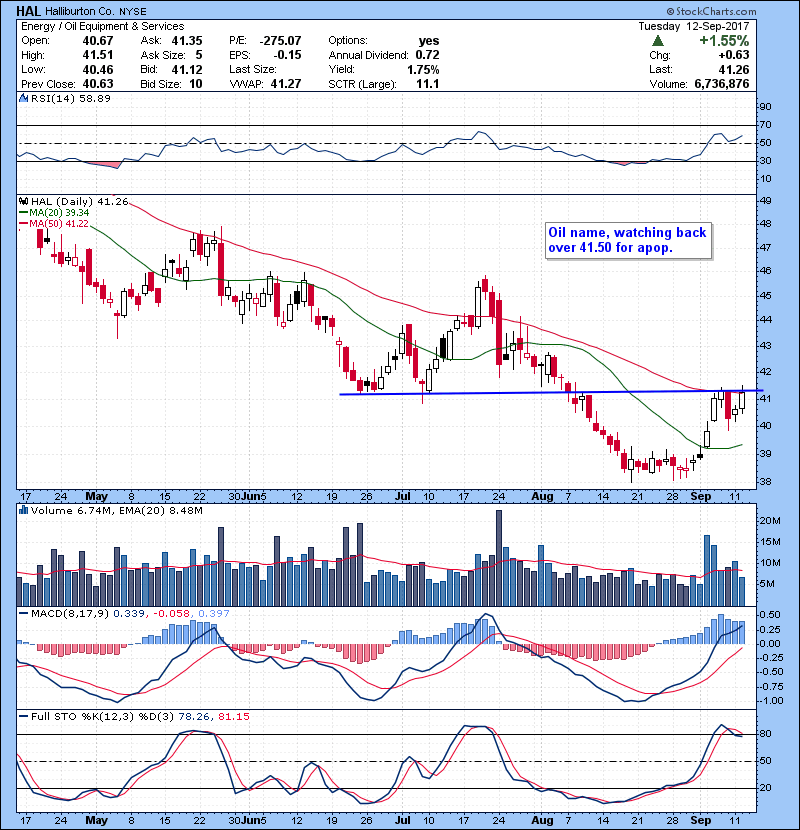Click the Volume 6,736,876 value
Viewport: 800px width, 830px height.
[722, 84]
